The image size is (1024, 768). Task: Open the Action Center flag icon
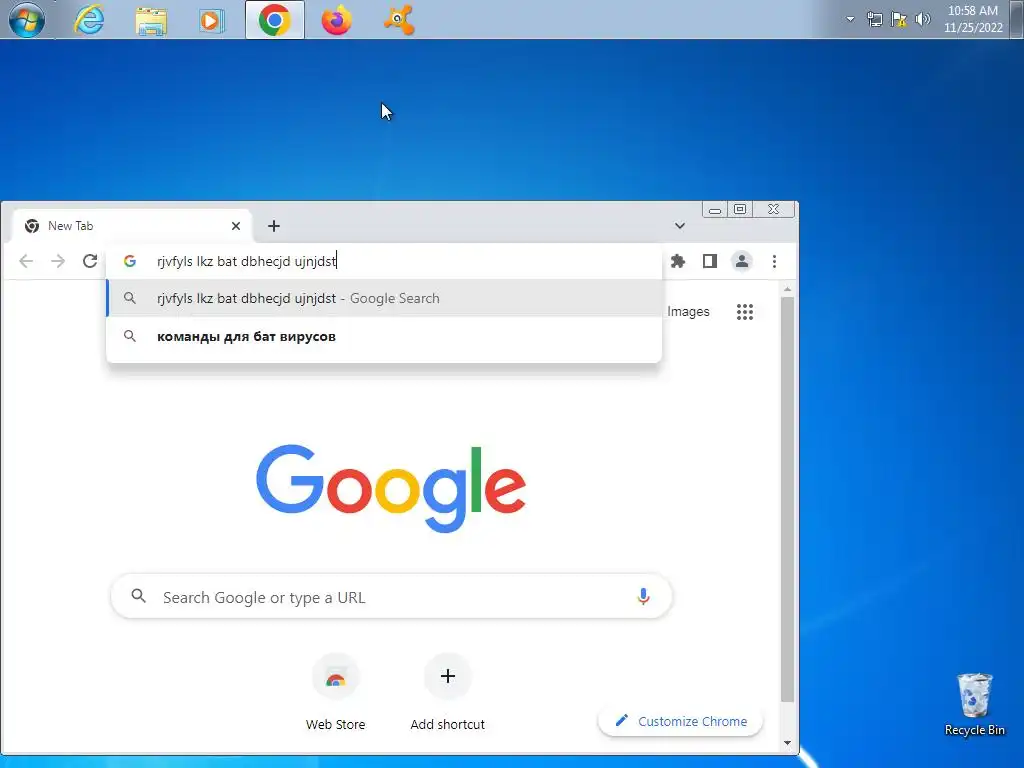click(899, 19)
